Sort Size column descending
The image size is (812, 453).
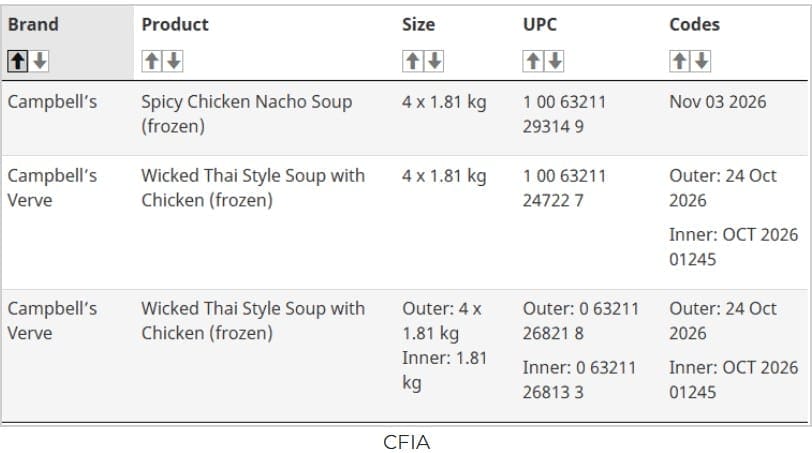pyautogui.click(x=434, y=61)
